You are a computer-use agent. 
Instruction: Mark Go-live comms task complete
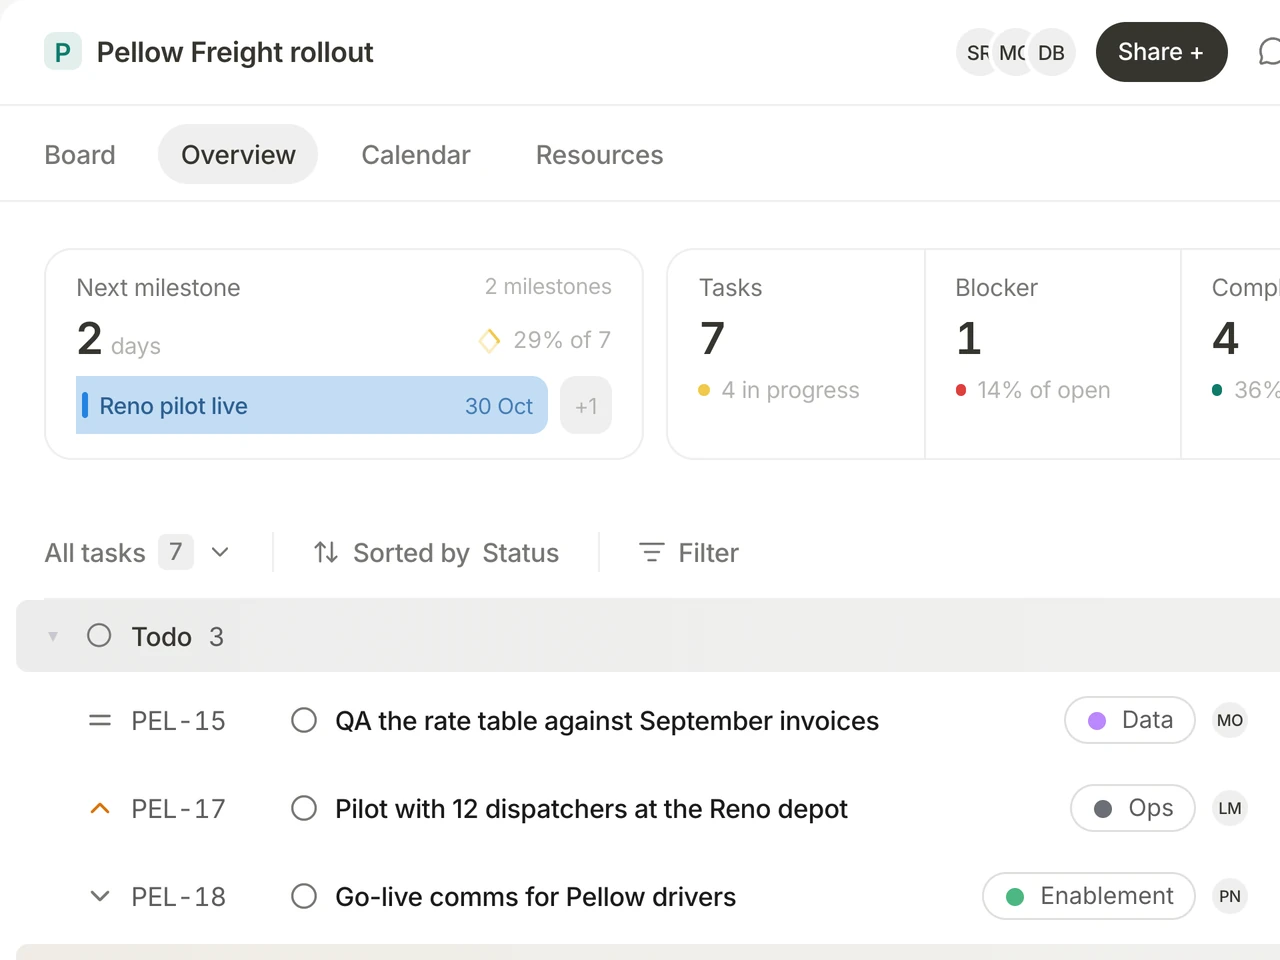click(x=304, y=896)
